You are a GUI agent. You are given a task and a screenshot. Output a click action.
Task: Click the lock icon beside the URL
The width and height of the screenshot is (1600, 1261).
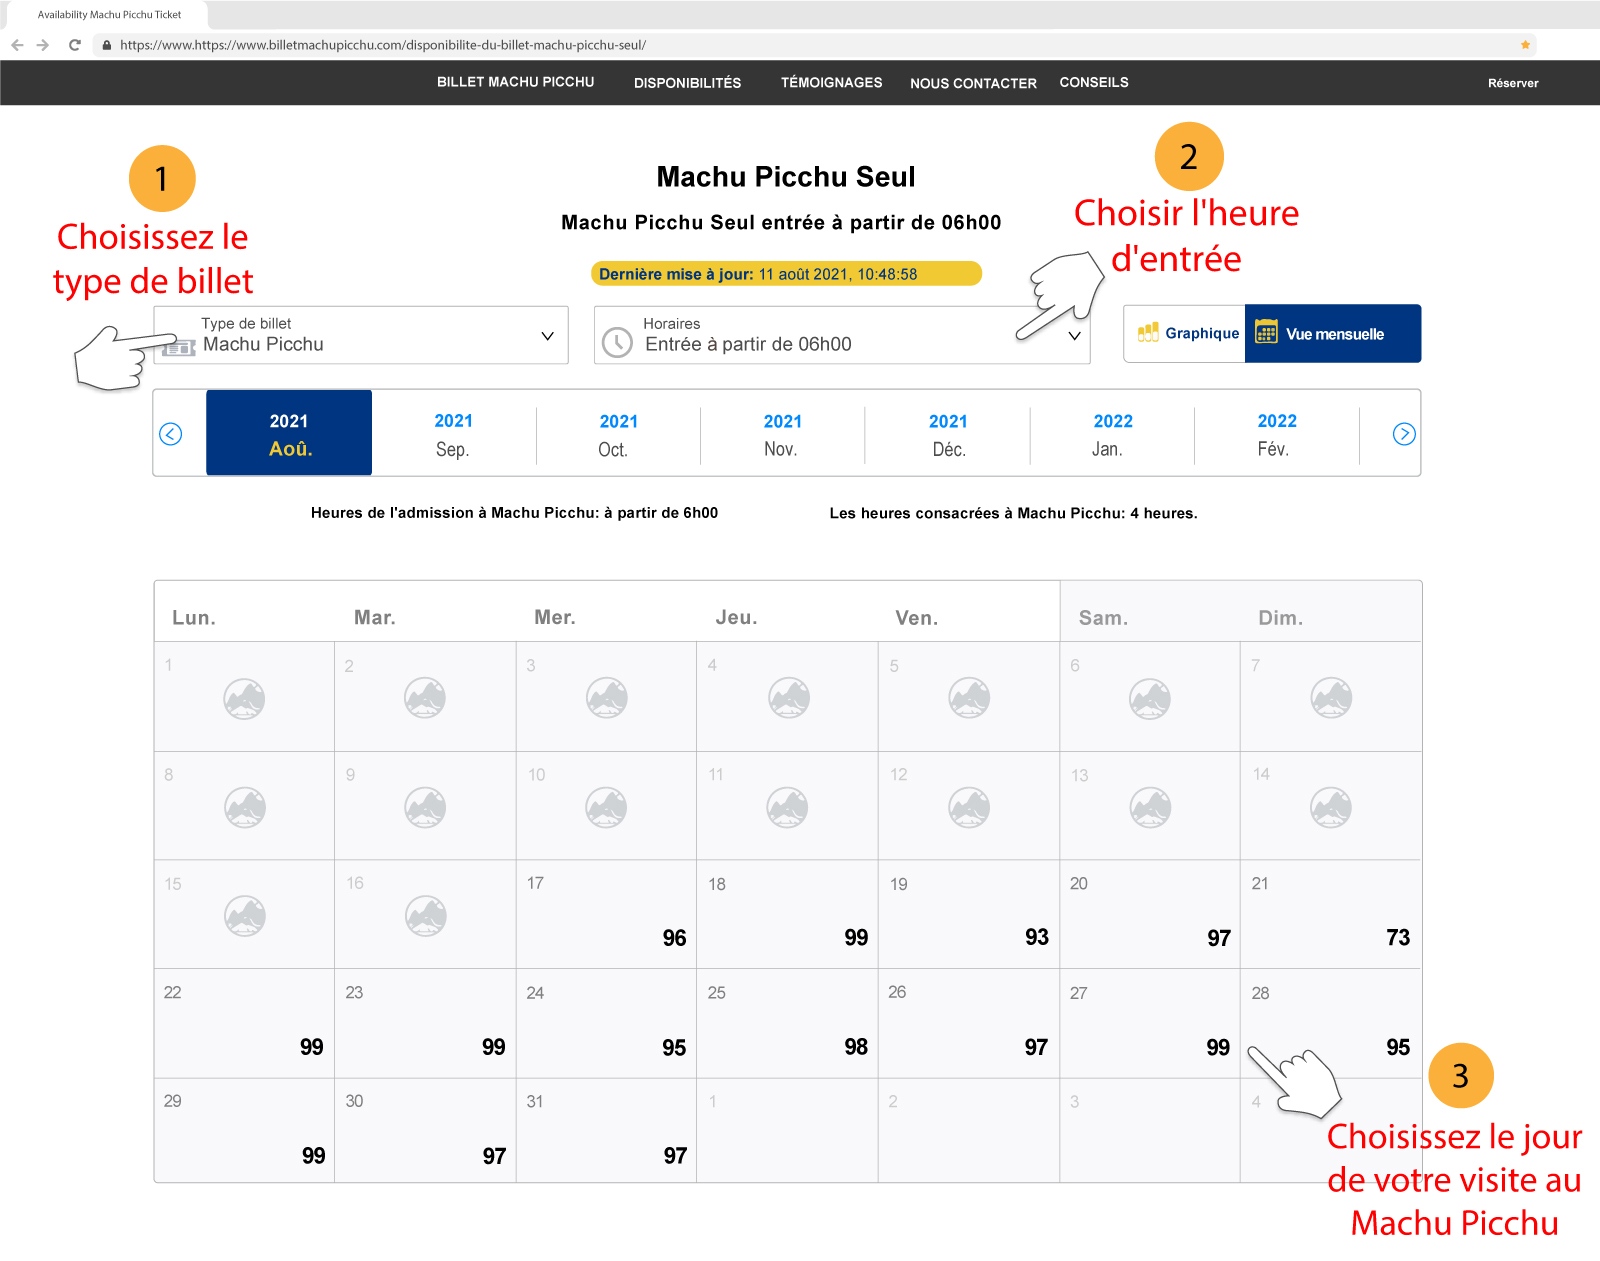(x=107, y=45)
